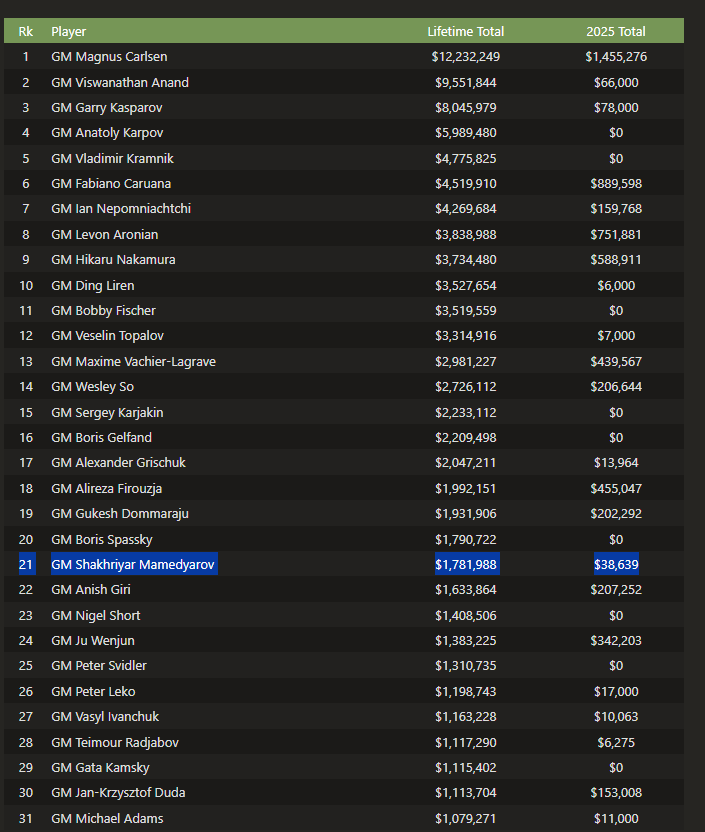Image resolution: width=705 pixels, height=832 pixels.
Task: Open GM Magnus Carlsen's player entry
Action: pos(109,57)
